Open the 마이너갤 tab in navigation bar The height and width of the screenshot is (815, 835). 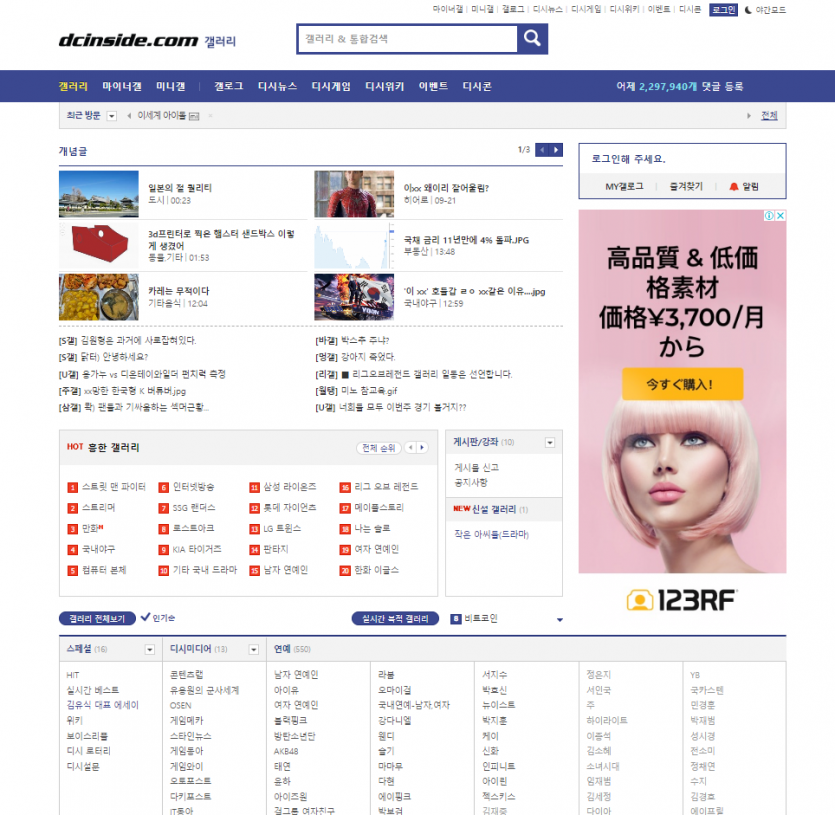pyautogui.click(x=122, y=86)
